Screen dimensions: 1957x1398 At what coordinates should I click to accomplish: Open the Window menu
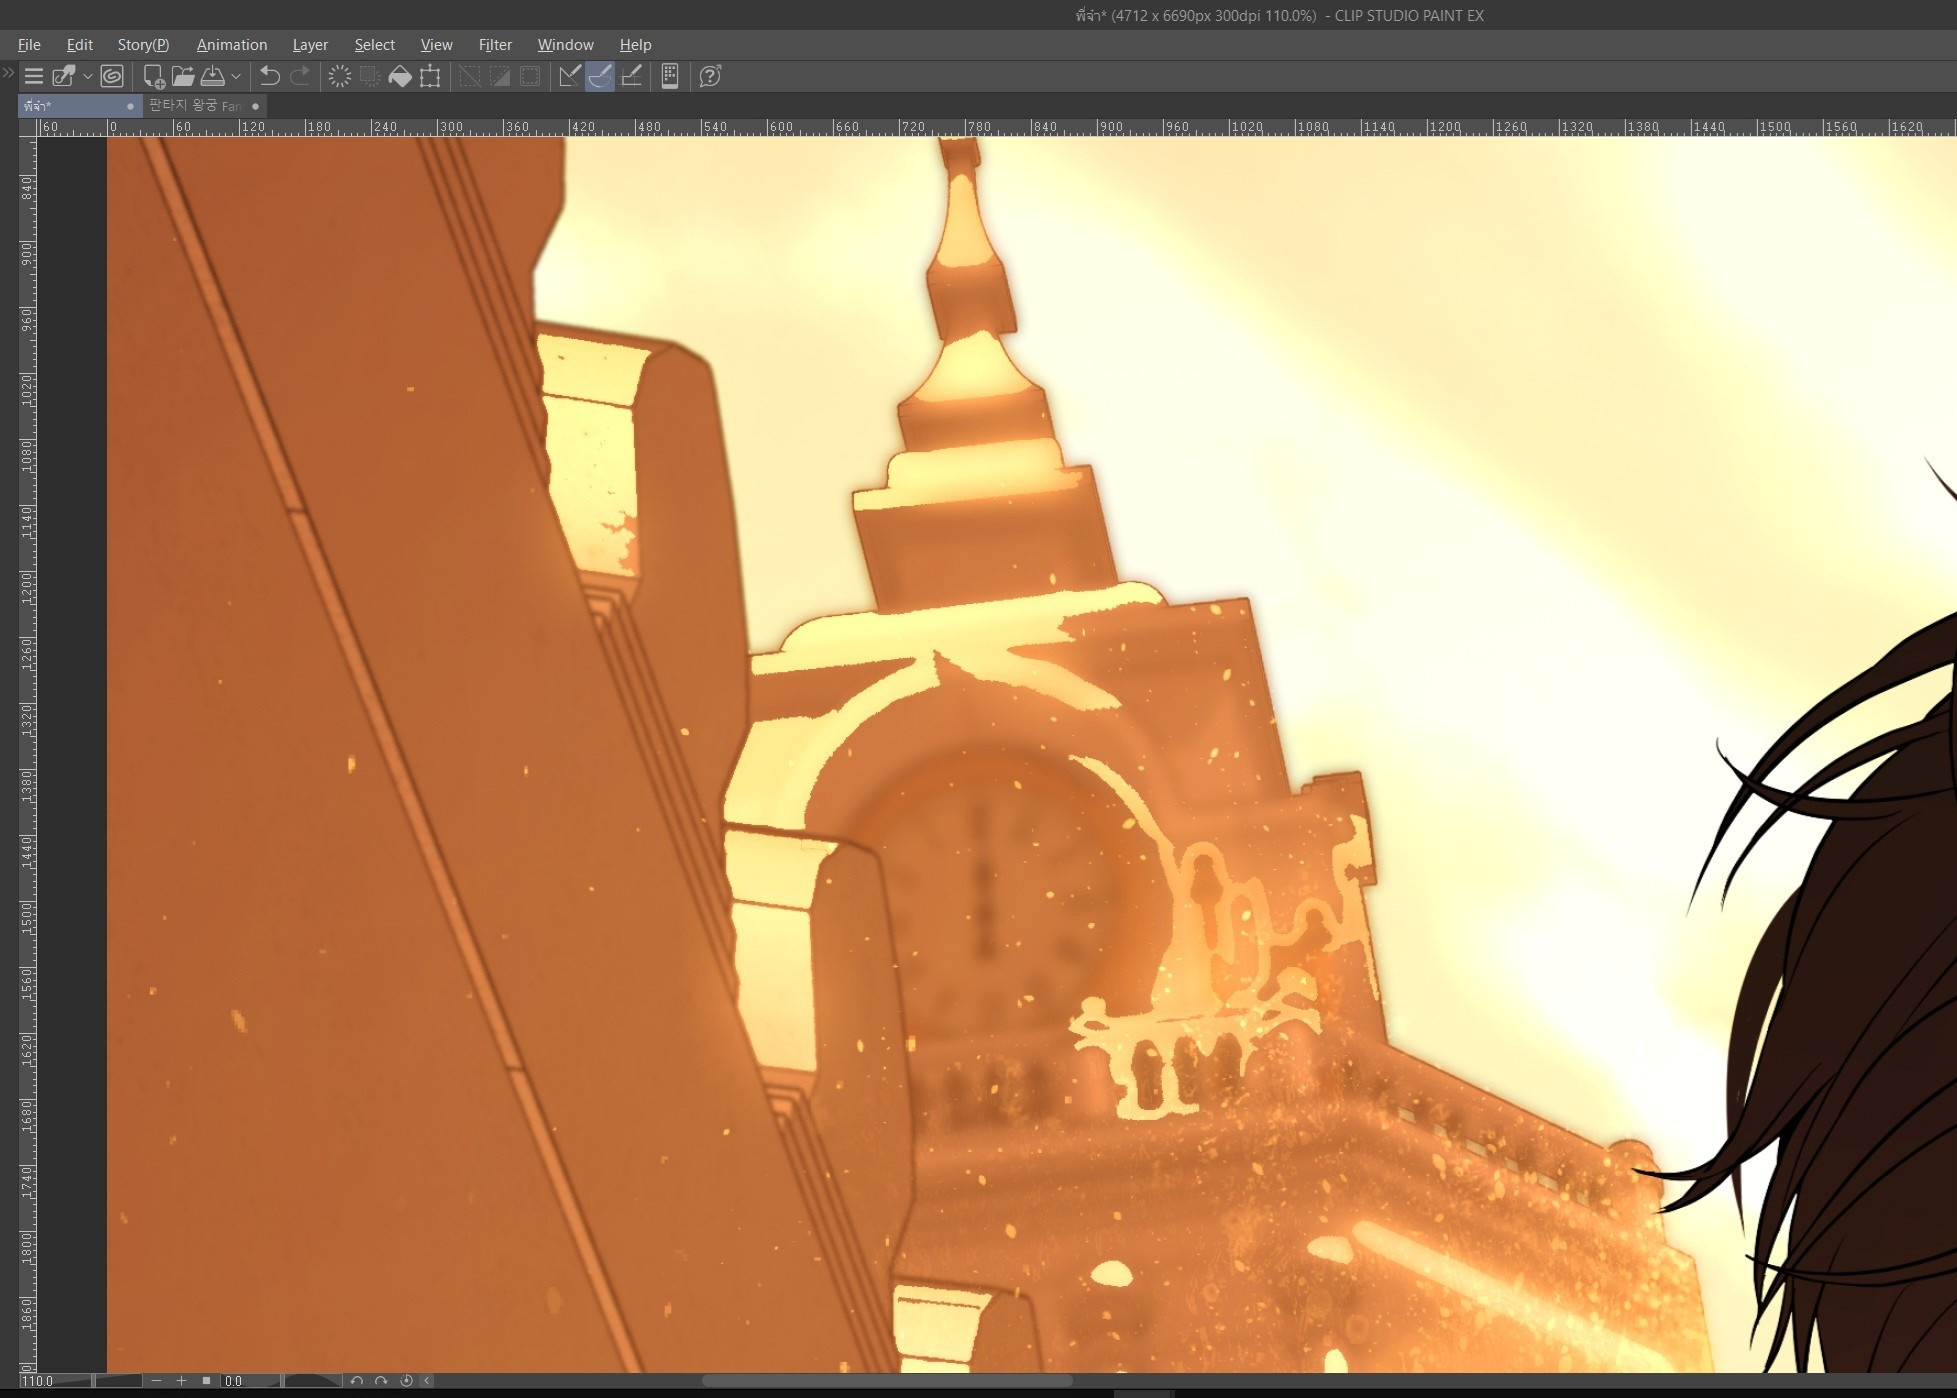pos(565,45)
